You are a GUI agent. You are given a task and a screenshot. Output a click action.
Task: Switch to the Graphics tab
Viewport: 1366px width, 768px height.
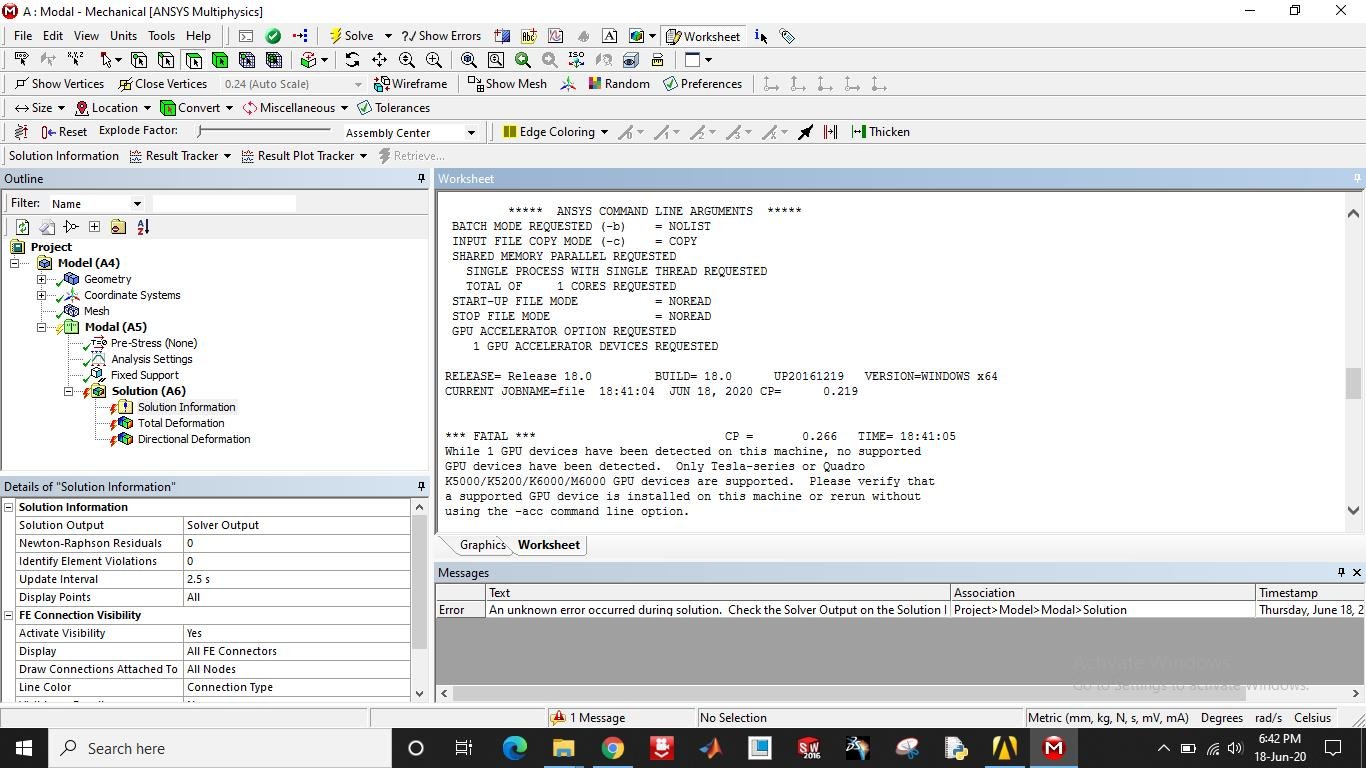(482, 545)
